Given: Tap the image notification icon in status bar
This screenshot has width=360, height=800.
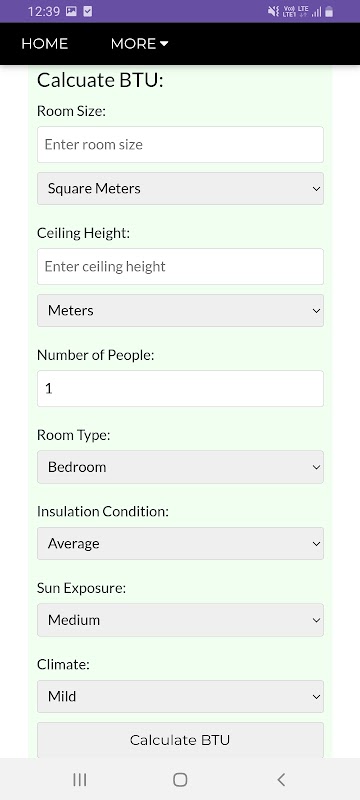Looking at the screenshot, I should pos(71,11).
